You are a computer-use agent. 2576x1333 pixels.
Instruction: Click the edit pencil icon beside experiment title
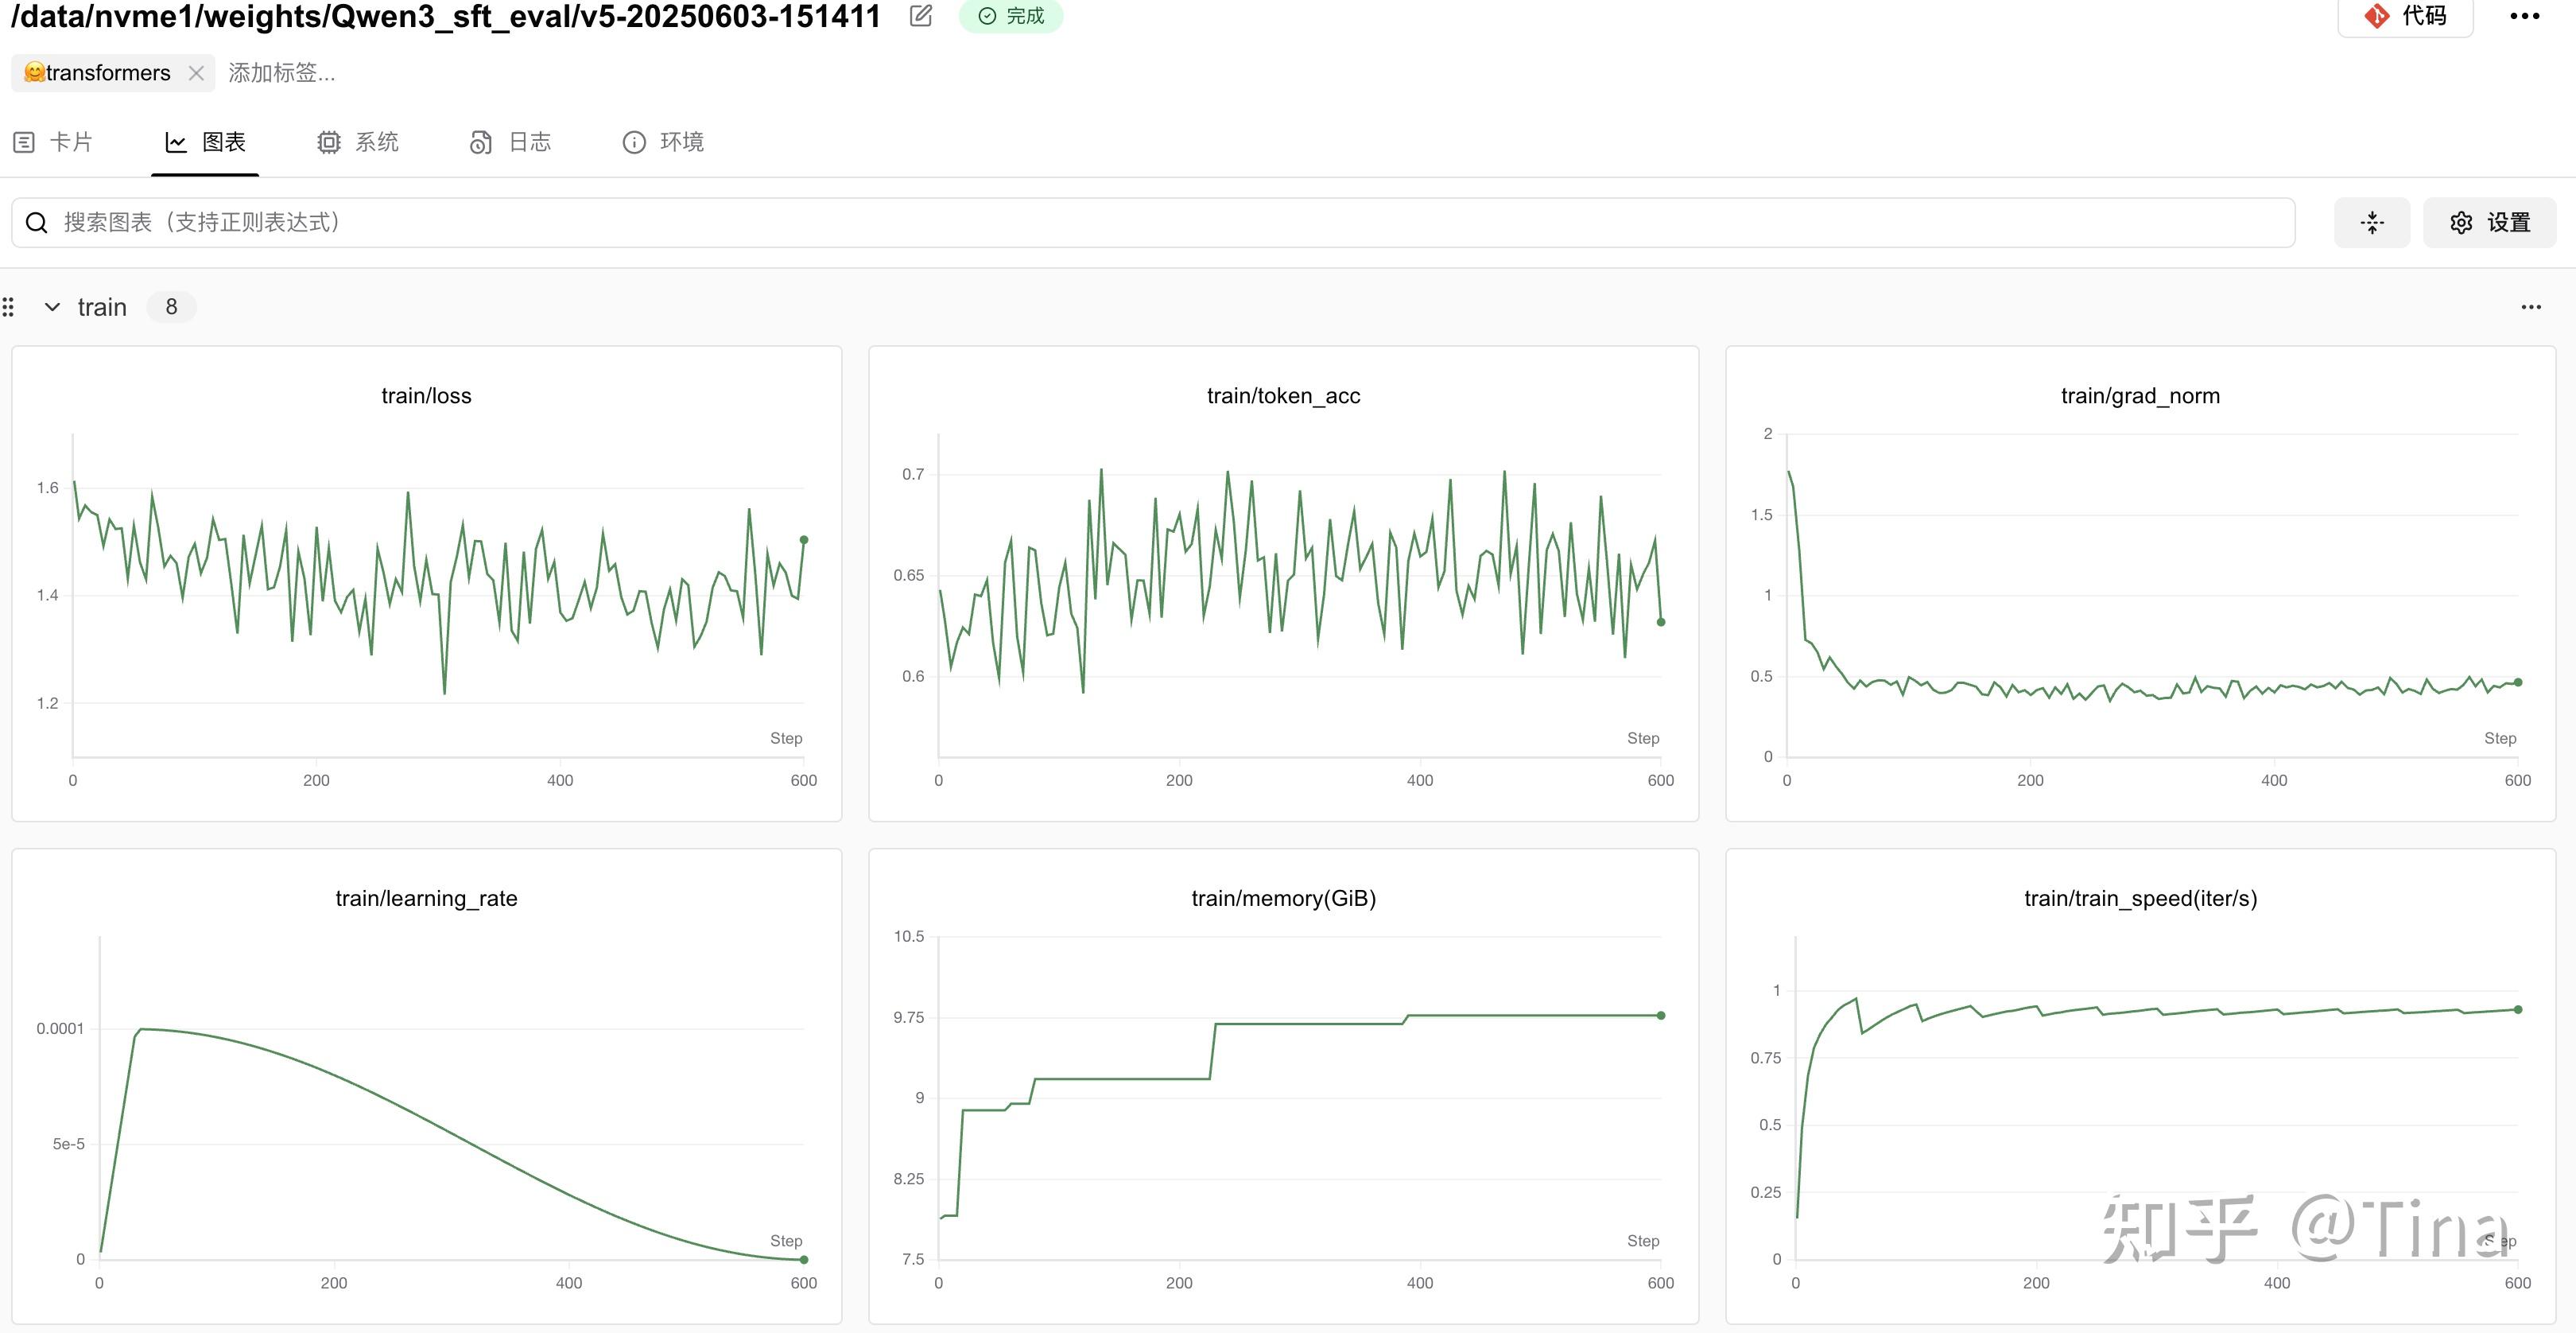coord(921,15)
